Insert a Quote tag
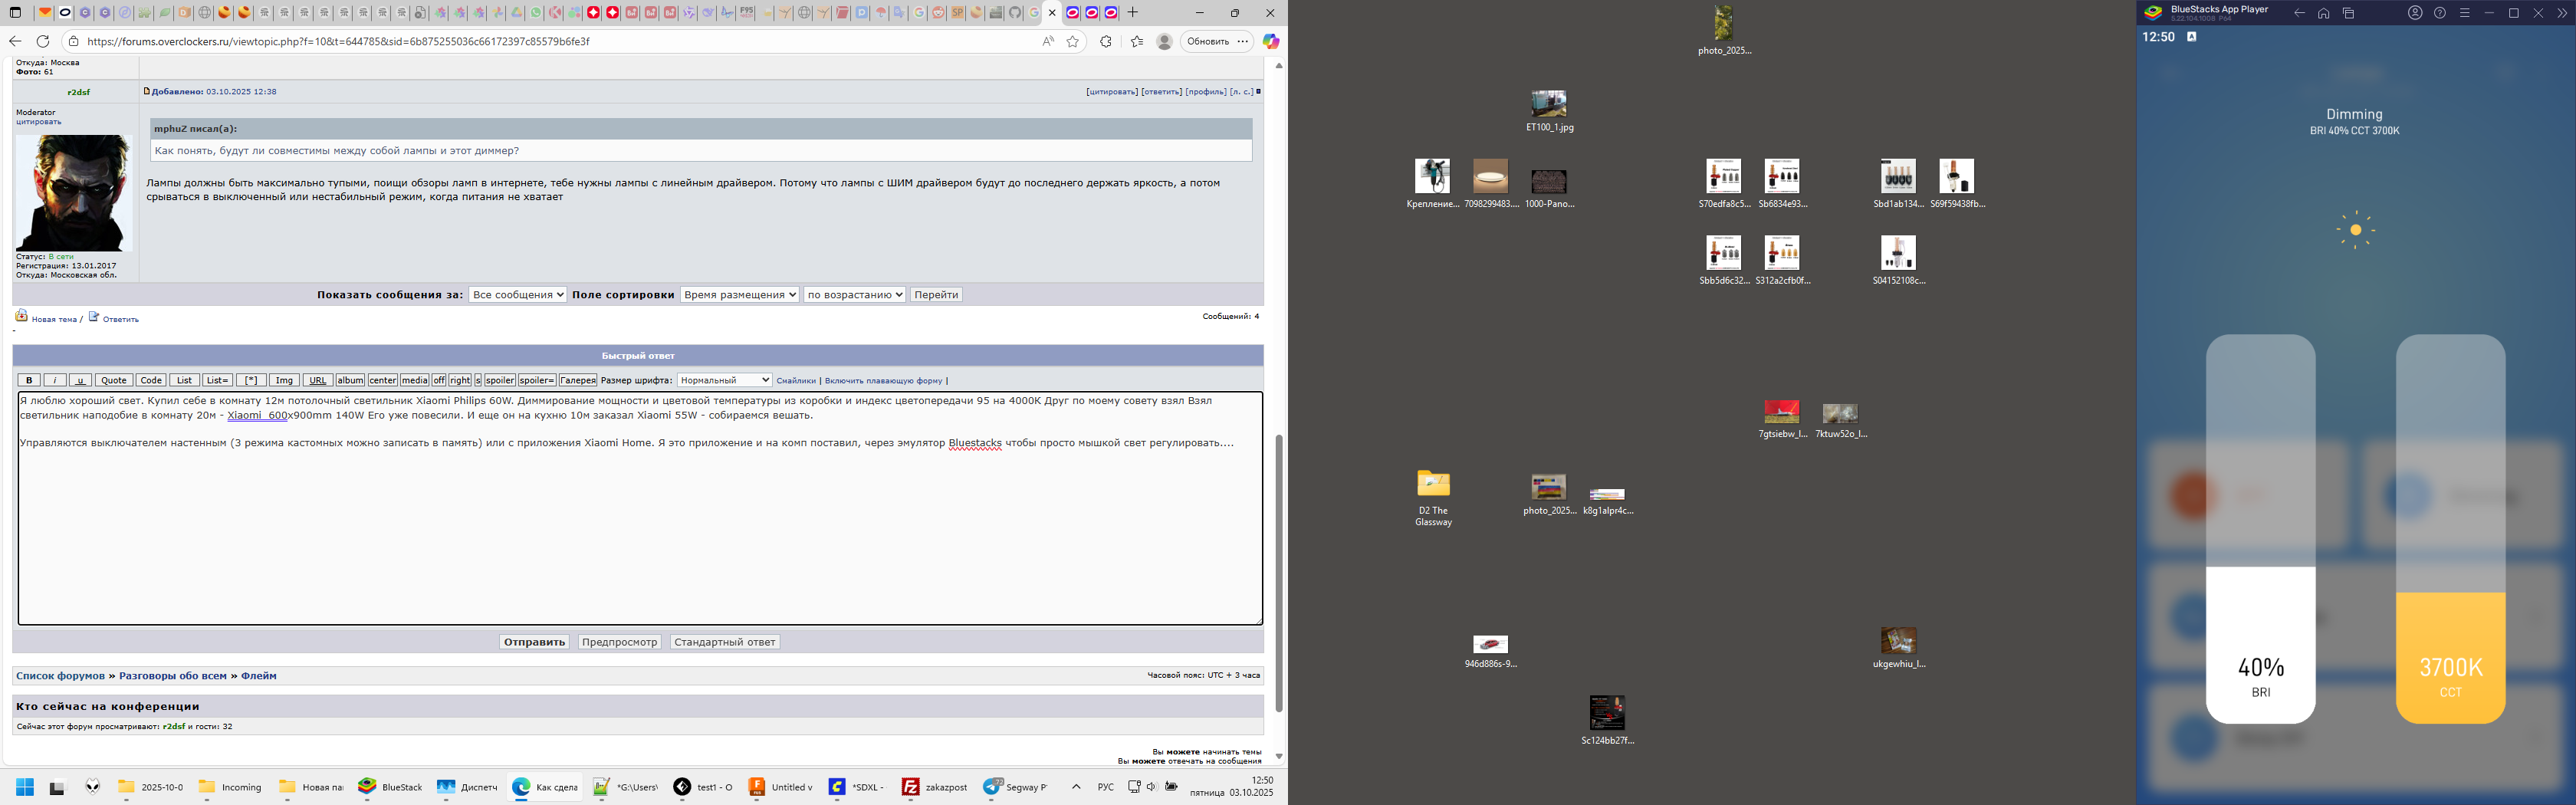 [x=114, y=380]
